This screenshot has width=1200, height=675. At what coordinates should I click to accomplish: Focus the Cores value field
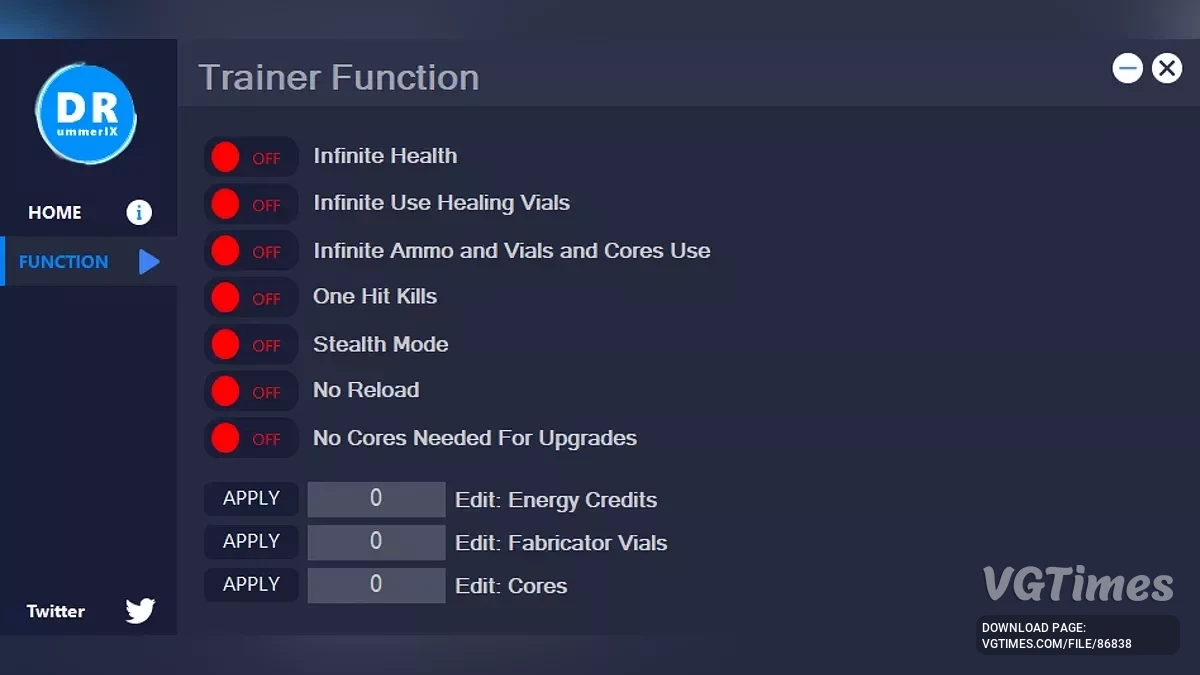pos(376,585)
